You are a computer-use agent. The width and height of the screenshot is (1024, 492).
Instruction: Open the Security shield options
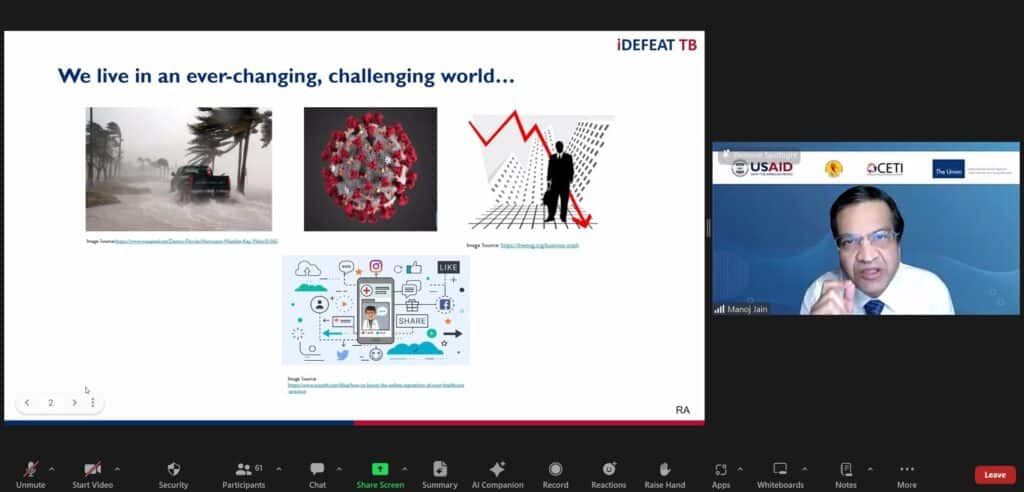(x=173, y=474)
